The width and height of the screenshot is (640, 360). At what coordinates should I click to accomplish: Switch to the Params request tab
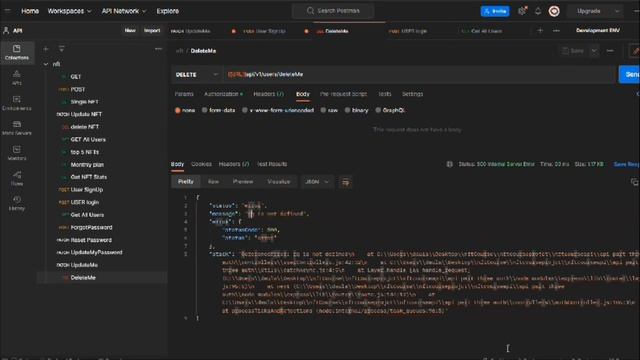click(x=184, y=94)
